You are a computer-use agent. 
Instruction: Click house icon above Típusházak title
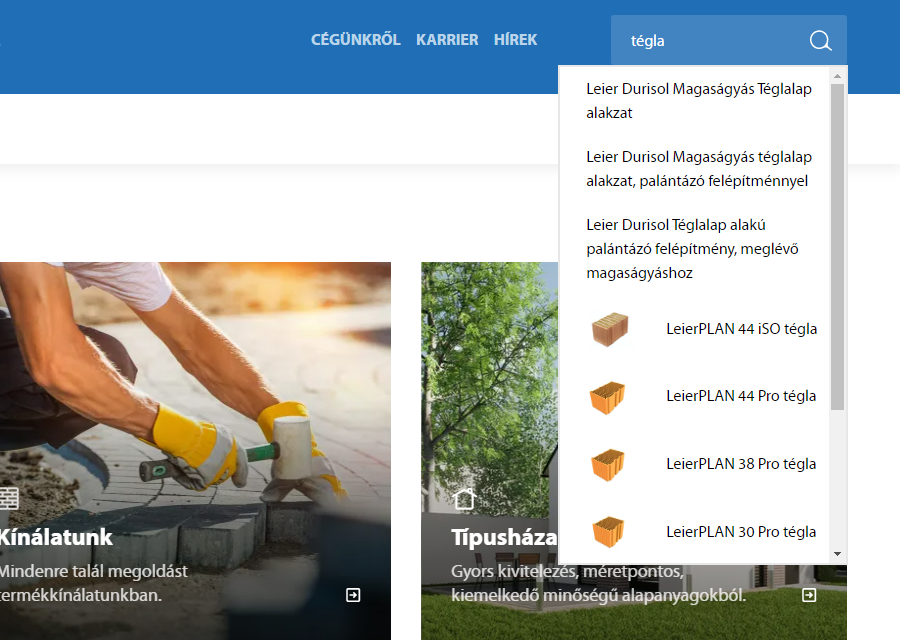[x=464, y=499]
